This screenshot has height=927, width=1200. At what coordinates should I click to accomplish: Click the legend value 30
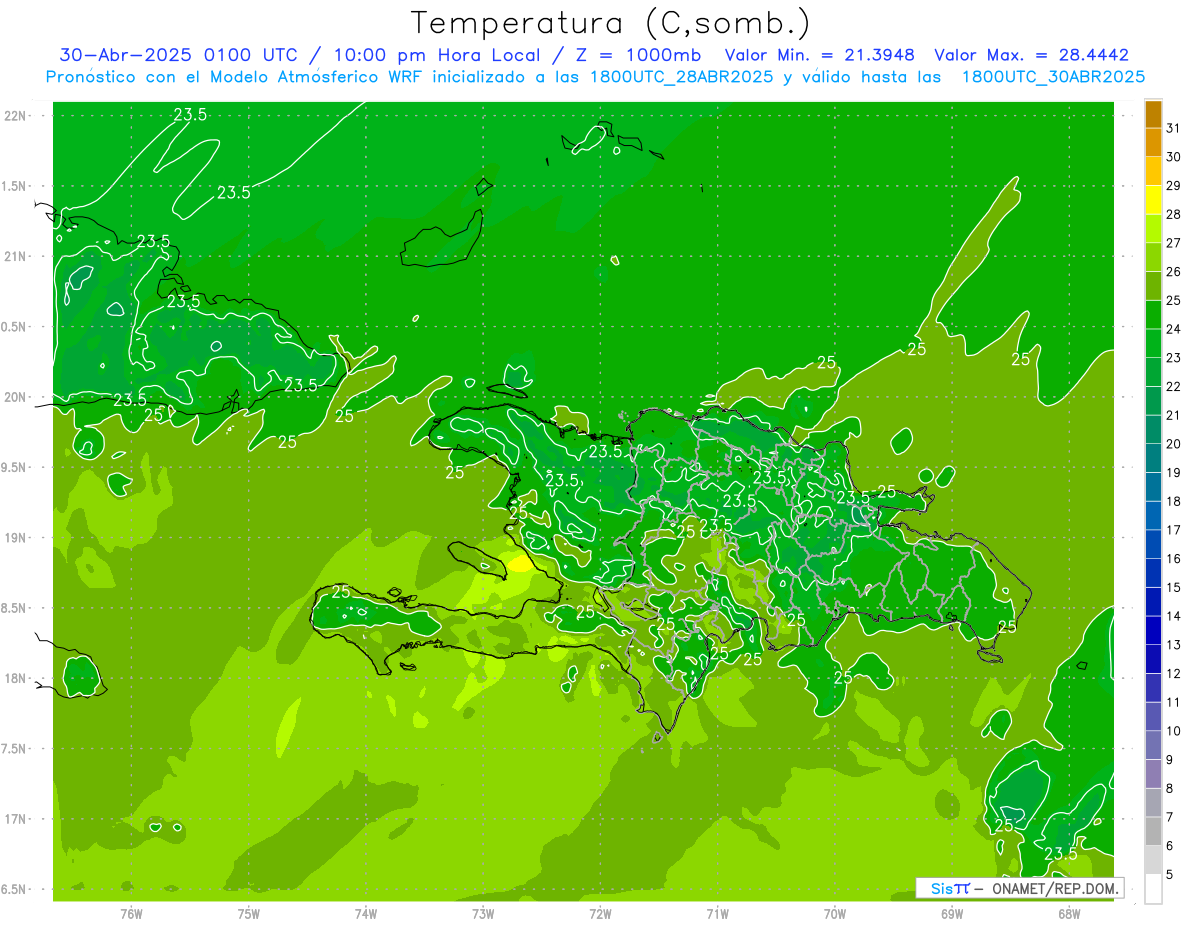[1173, 157]
